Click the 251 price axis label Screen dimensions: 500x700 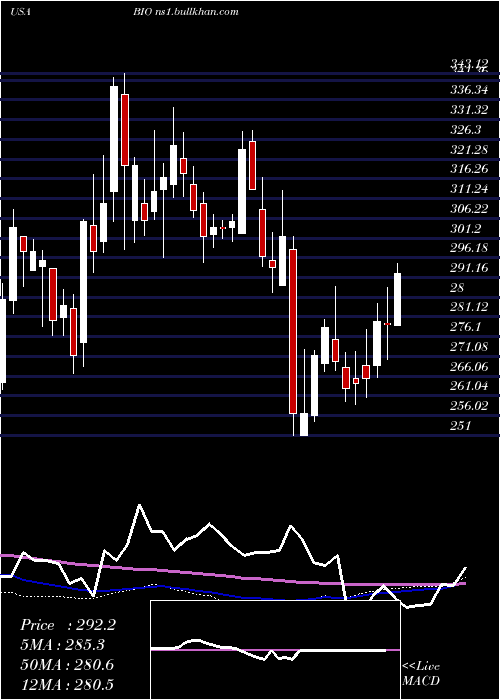click(x=461, y=425)
